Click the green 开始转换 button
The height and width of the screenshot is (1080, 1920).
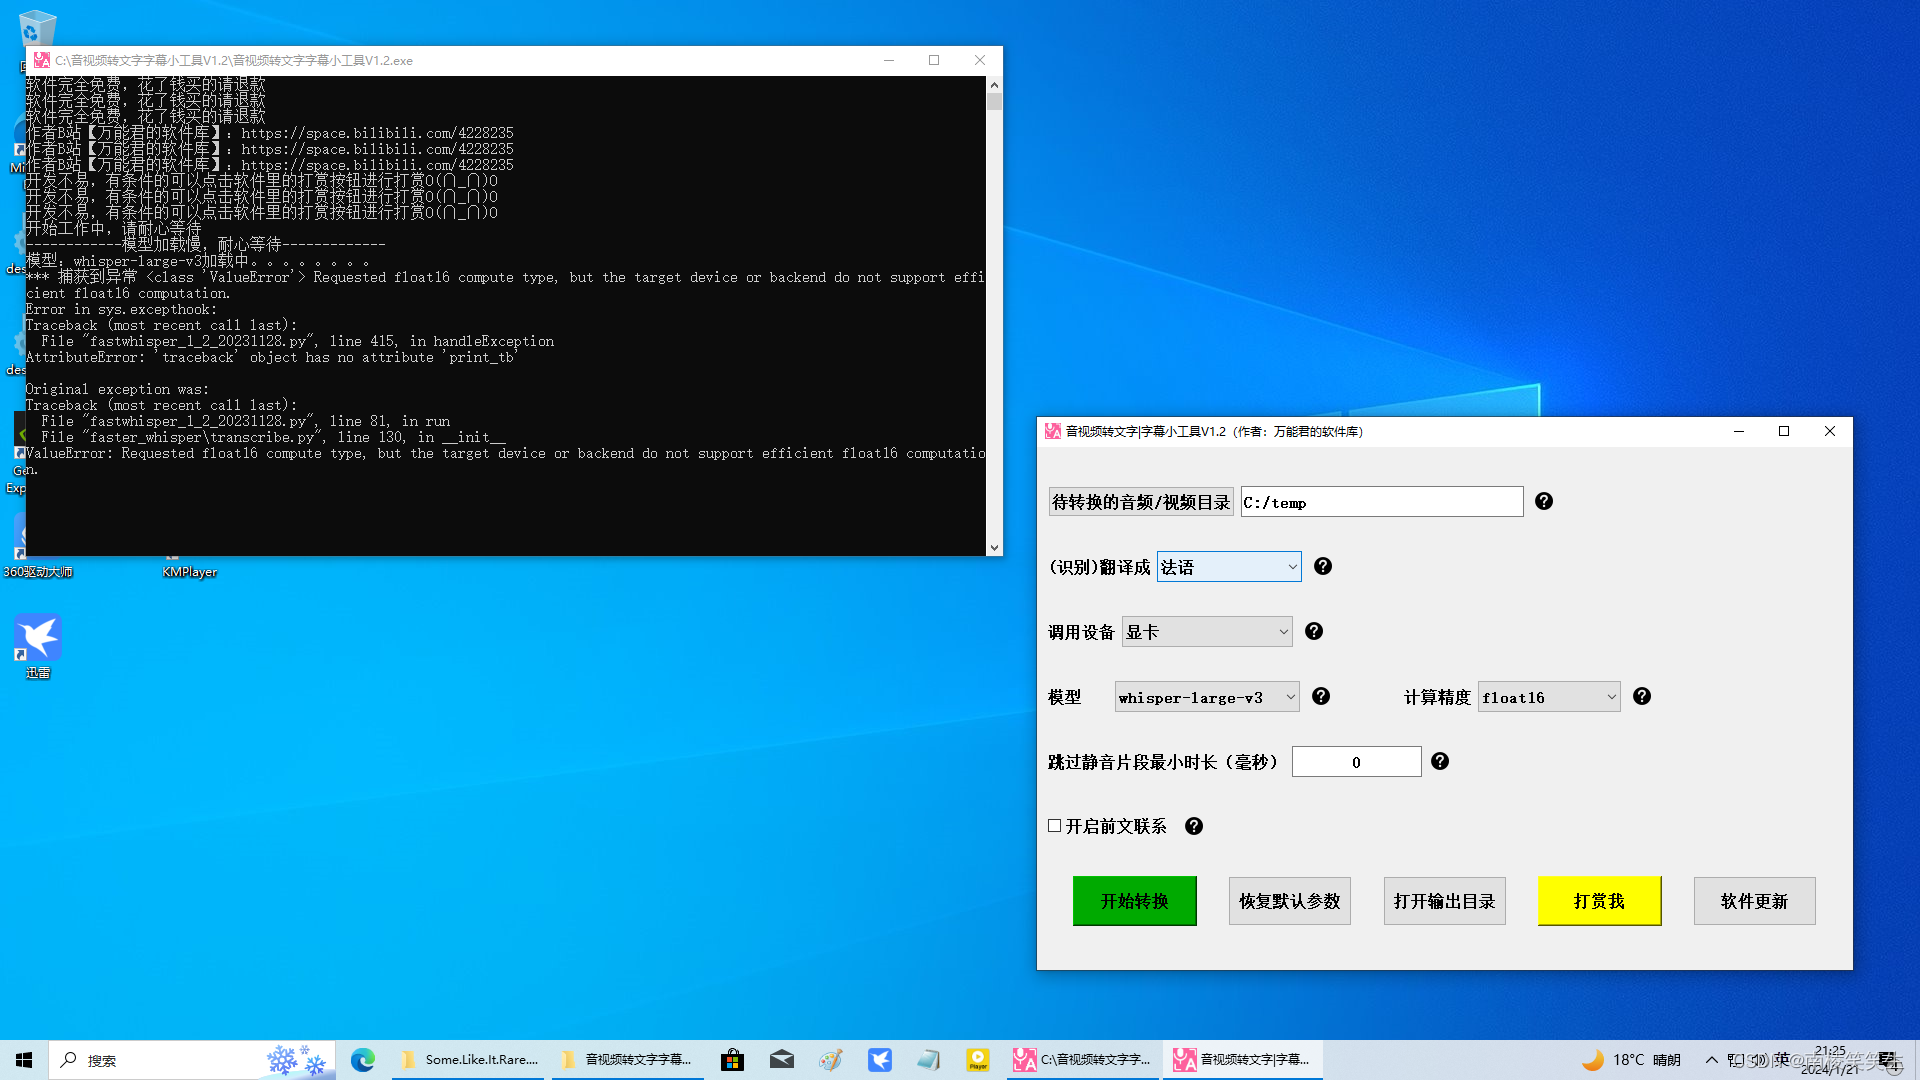point(1134,901)
